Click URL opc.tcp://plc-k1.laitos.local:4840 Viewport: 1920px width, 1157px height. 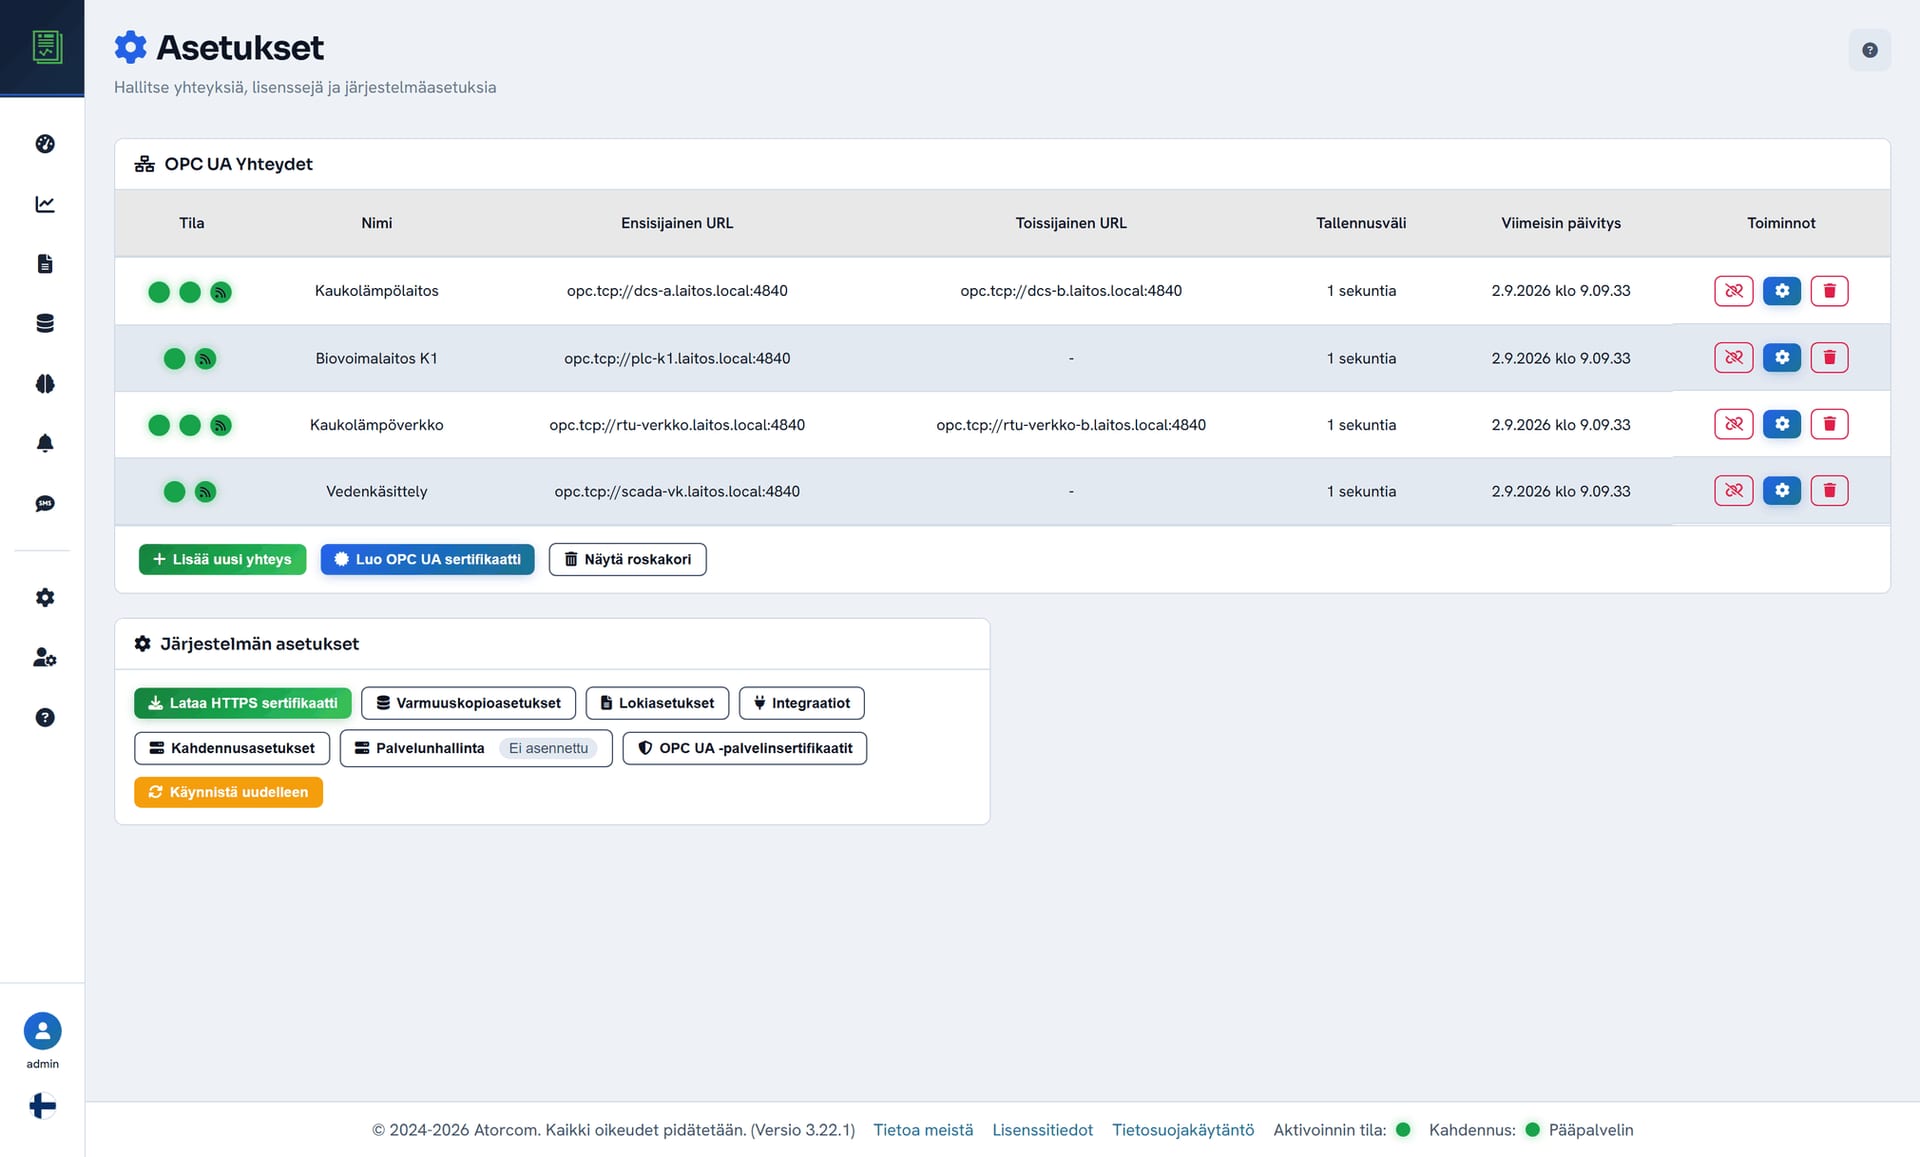pos(677,358)
